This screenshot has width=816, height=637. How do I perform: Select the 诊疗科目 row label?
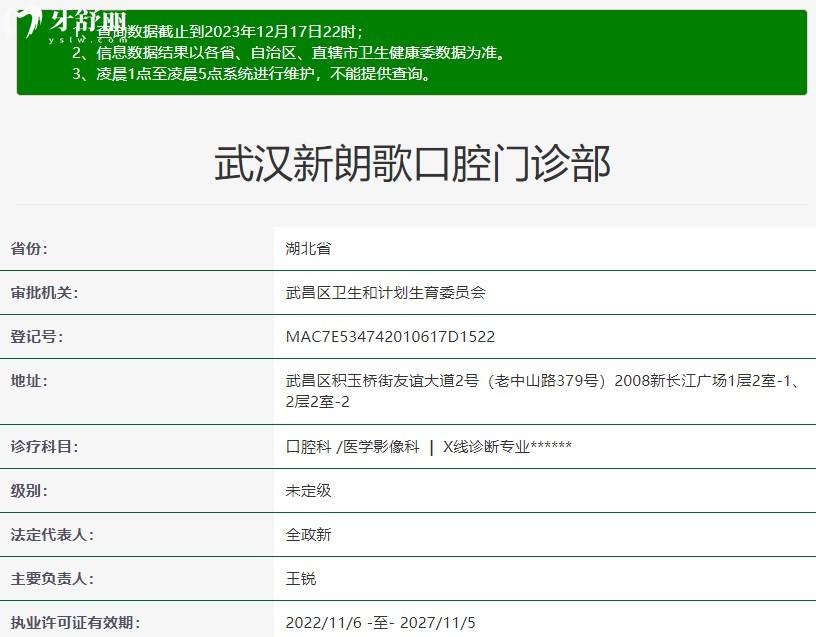(x=44, y=447)
